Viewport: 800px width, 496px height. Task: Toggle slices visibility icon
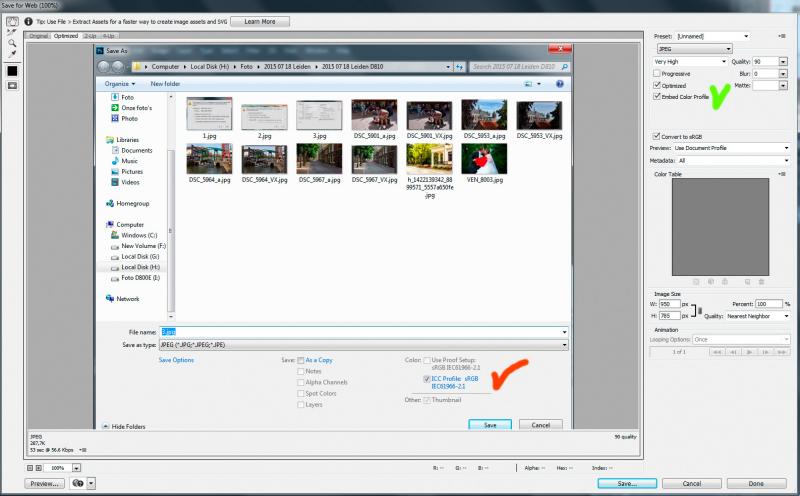tap(12, 86)
